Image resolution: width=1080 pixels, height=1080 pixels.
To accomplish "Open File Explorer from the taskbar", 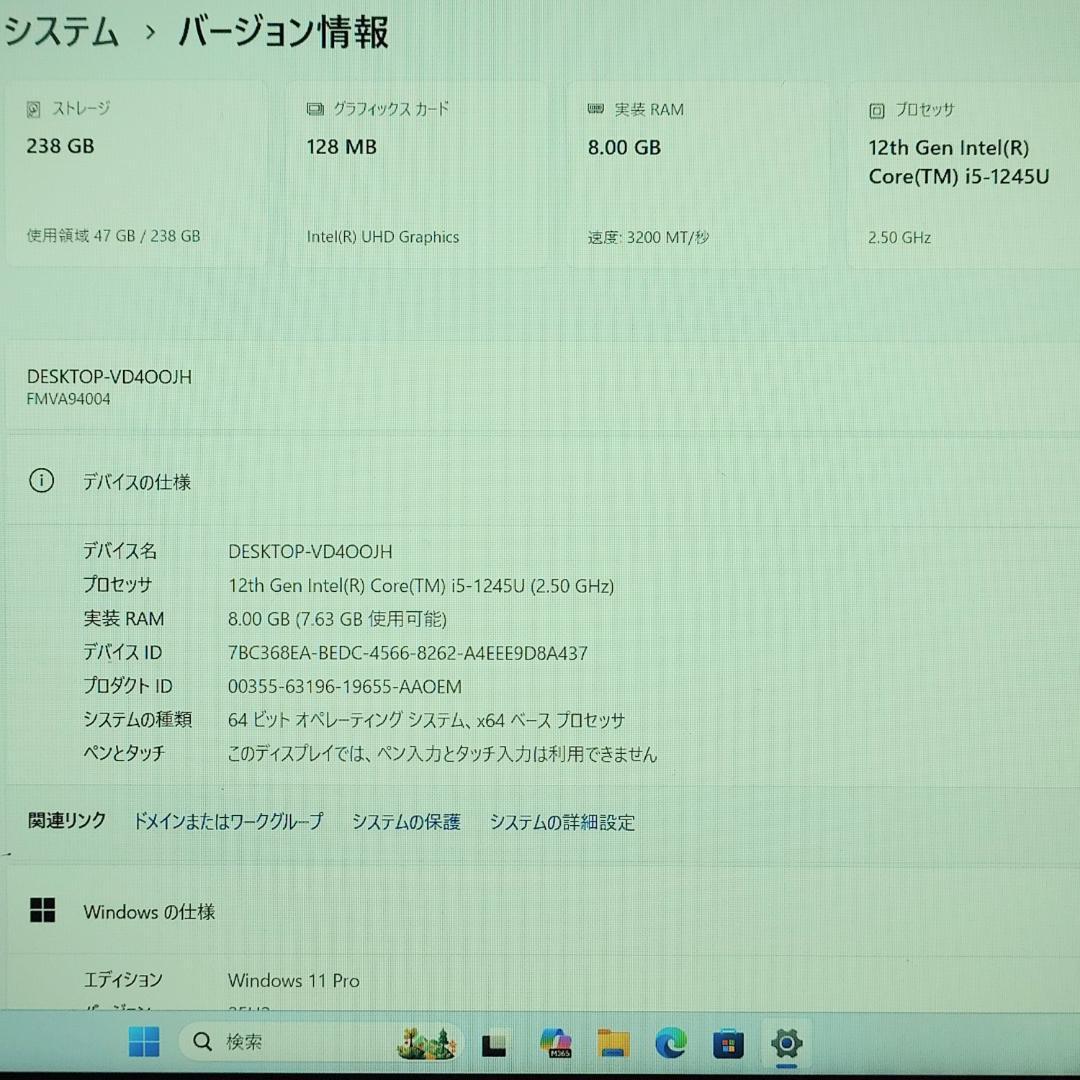I will [613, 1042].
